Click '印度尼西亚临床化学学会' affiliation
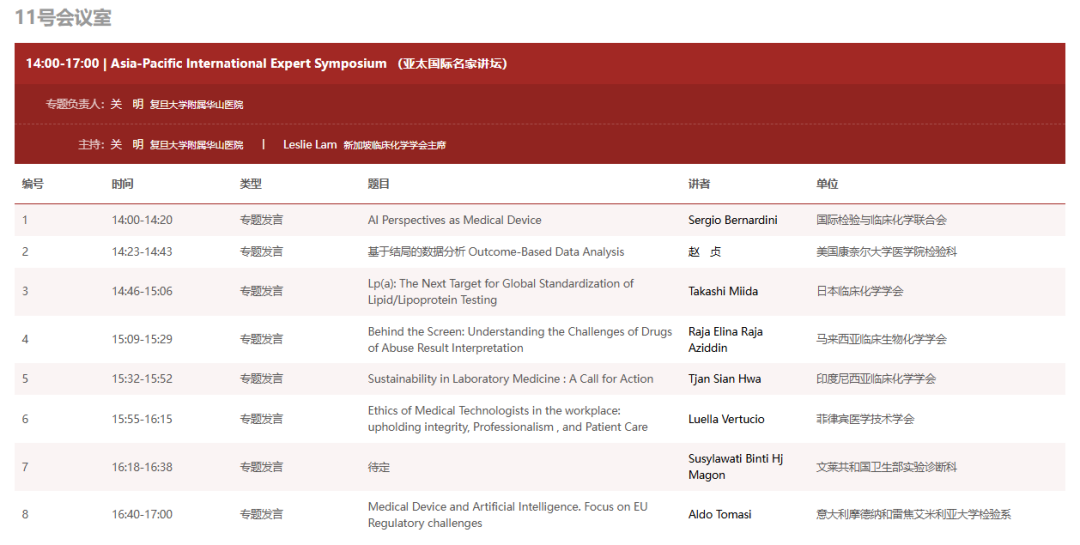The width and height of the screenshot is (1080, 545). pyautogui.click(x=876, y=379)
